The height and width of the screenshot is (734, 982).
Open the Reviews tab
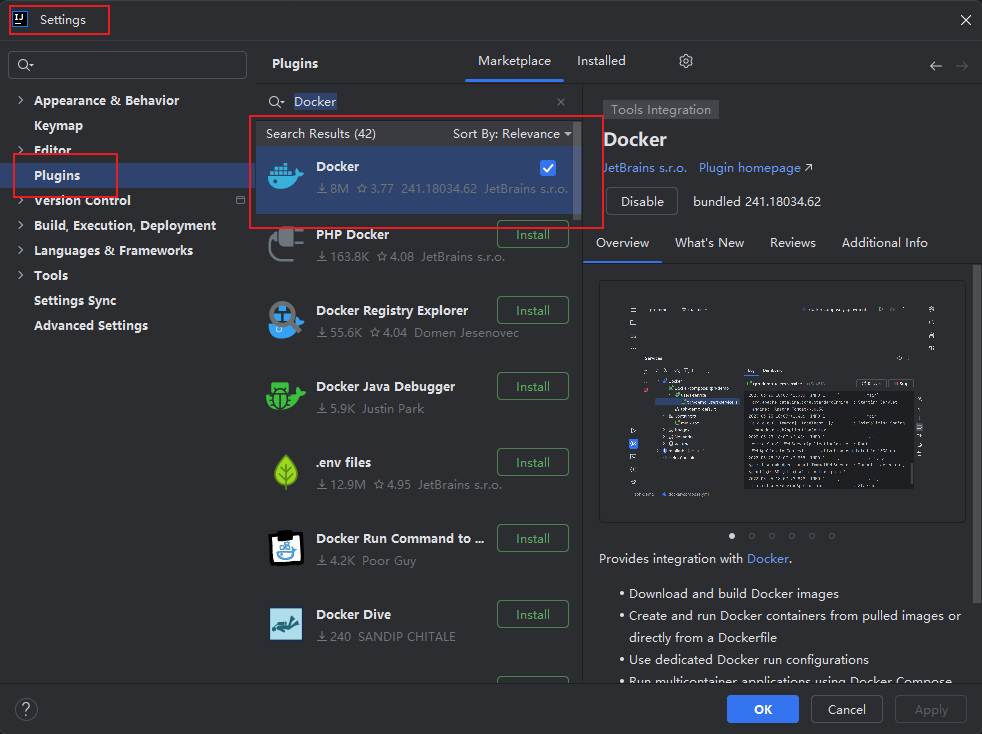[x=793, y=242]
